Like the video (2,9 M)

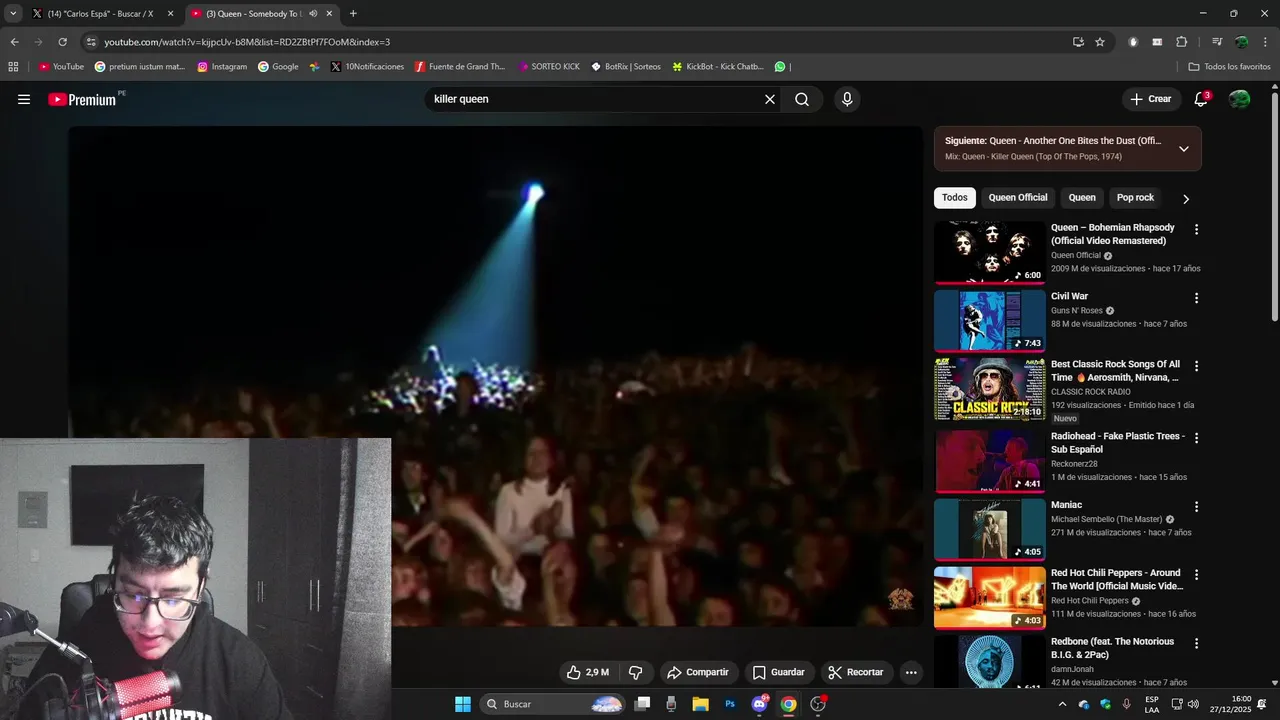pos(587,672)
